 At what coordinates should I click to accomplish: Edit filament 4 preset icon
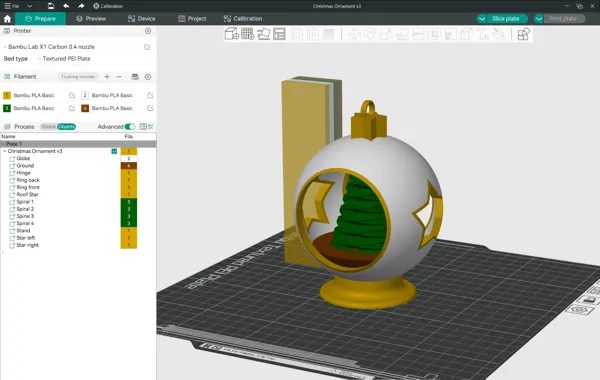(x=150, y=108)
